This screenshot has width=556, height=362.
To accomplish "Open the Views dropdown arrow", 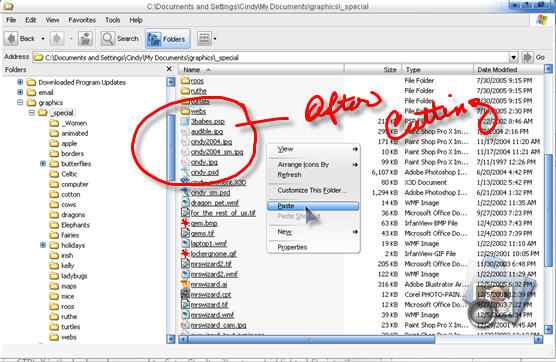I will click(215, 39).
